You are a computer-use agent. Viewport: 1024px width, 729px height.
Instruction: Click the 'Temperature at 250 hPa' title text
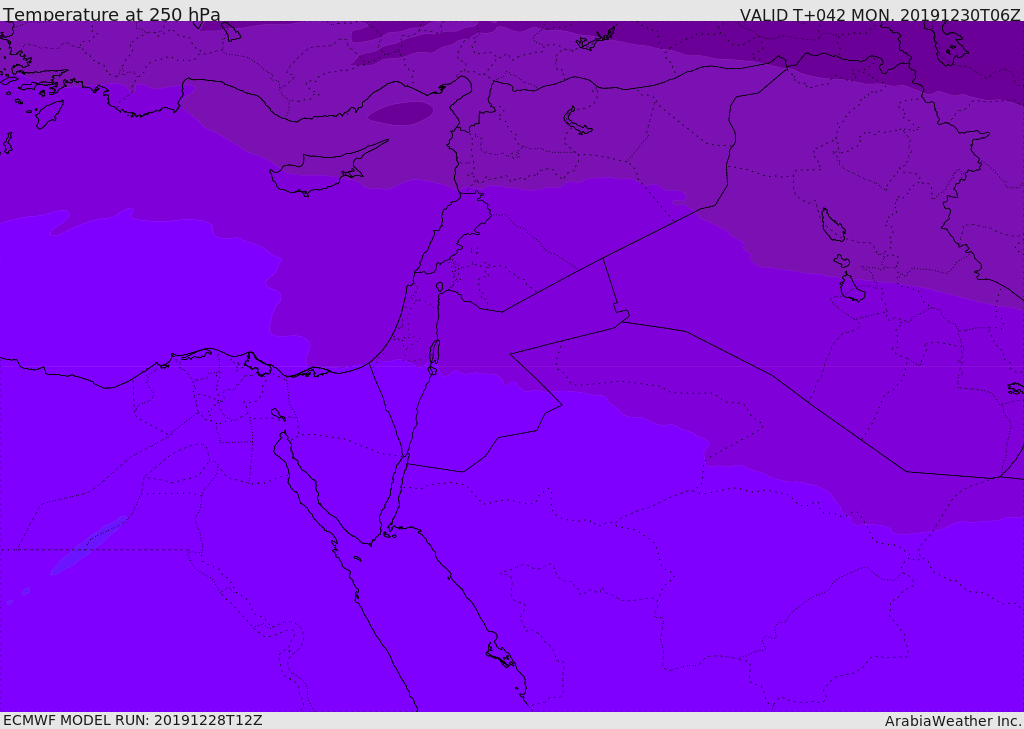(112, 14)
